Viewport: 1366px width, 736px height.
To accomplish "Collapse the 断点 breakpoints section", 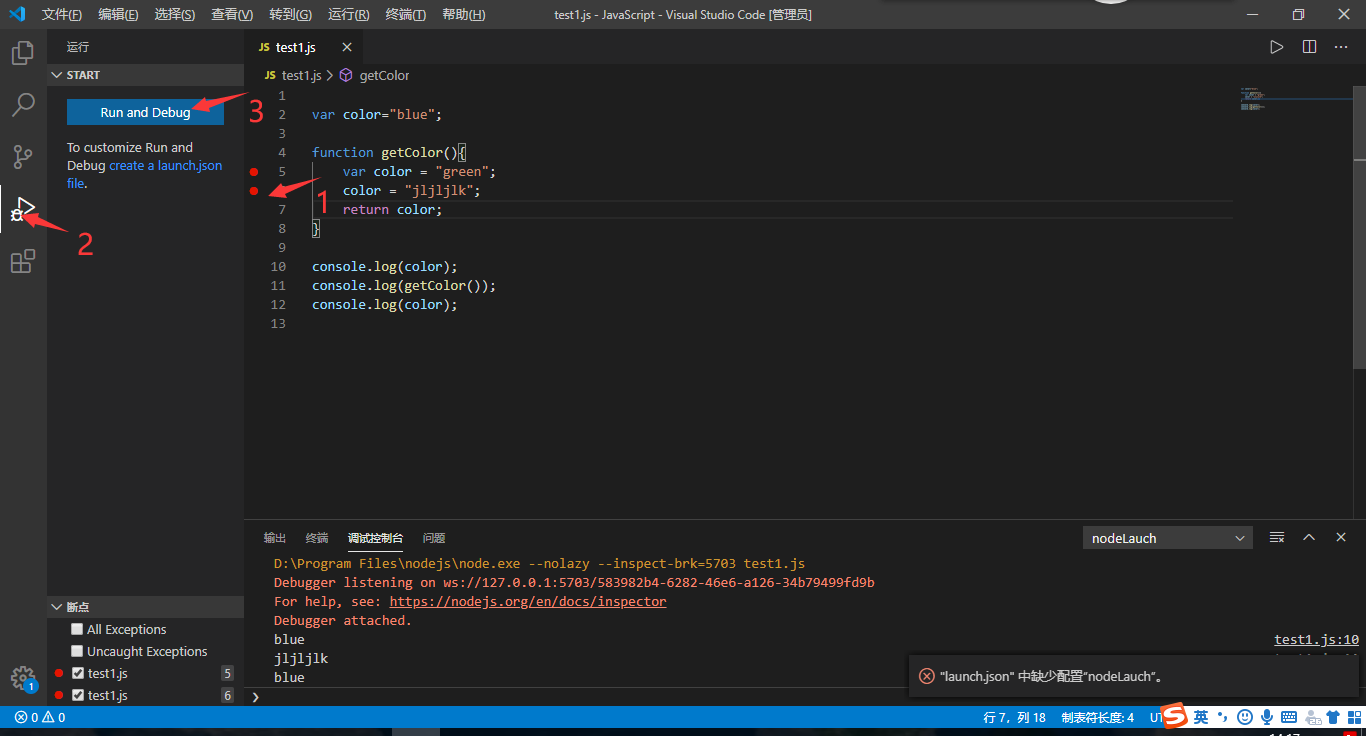I will 145,607.
